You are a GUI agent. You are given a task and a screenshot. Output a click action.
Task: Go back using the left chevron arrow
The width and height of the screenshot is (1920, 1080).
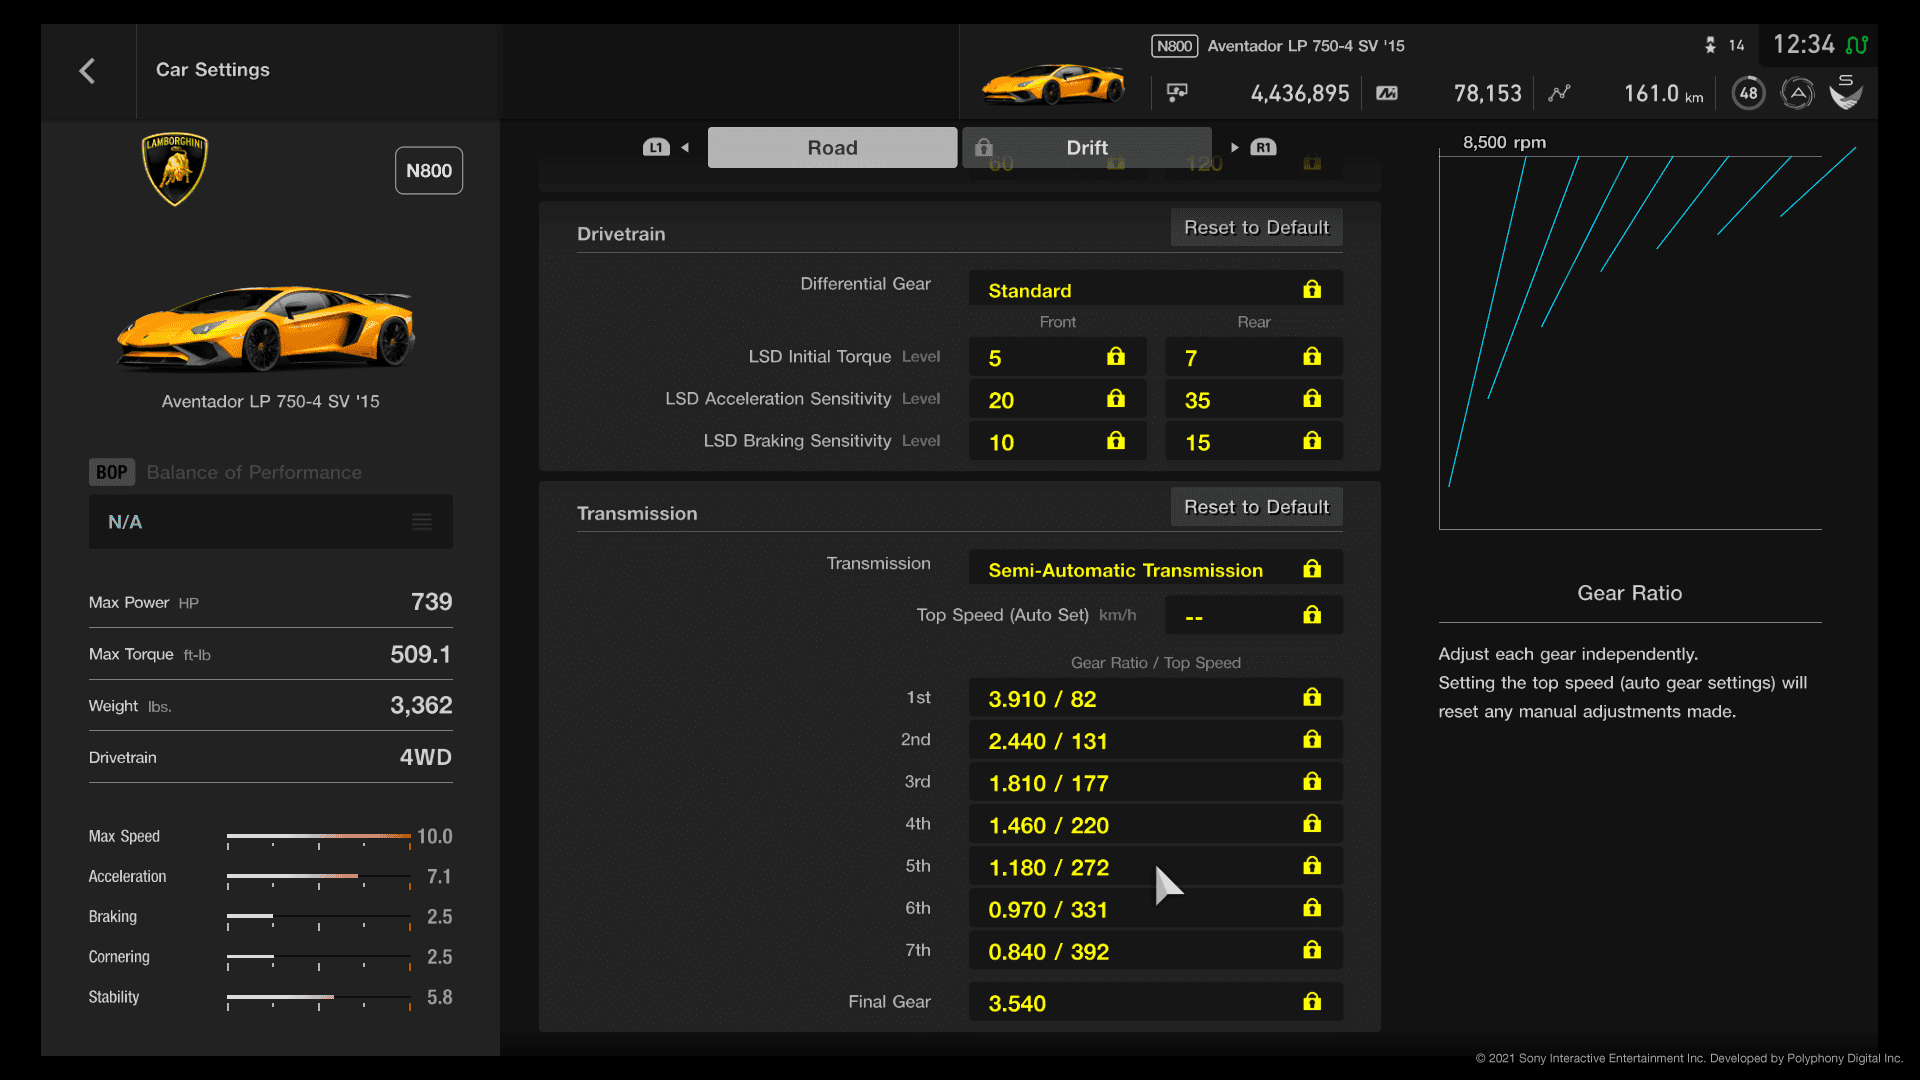(87, 71)
